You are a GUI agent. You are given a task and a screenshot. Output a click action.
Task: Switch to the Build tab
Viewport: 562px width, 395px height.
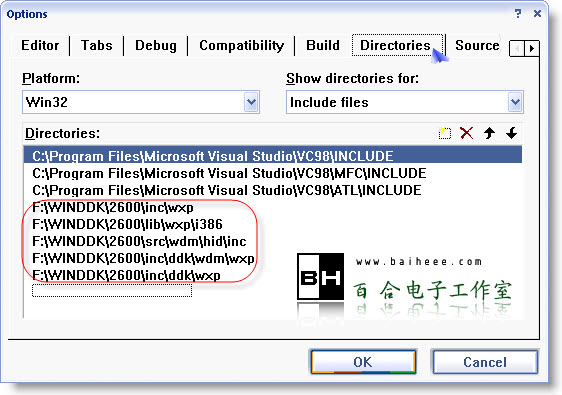pyautogui.click(x=323, y=46)
